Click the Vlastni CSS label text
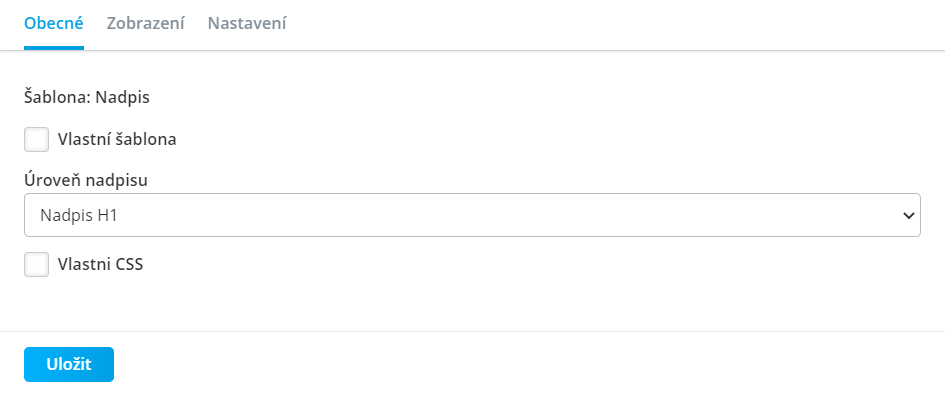 (101, 264)
